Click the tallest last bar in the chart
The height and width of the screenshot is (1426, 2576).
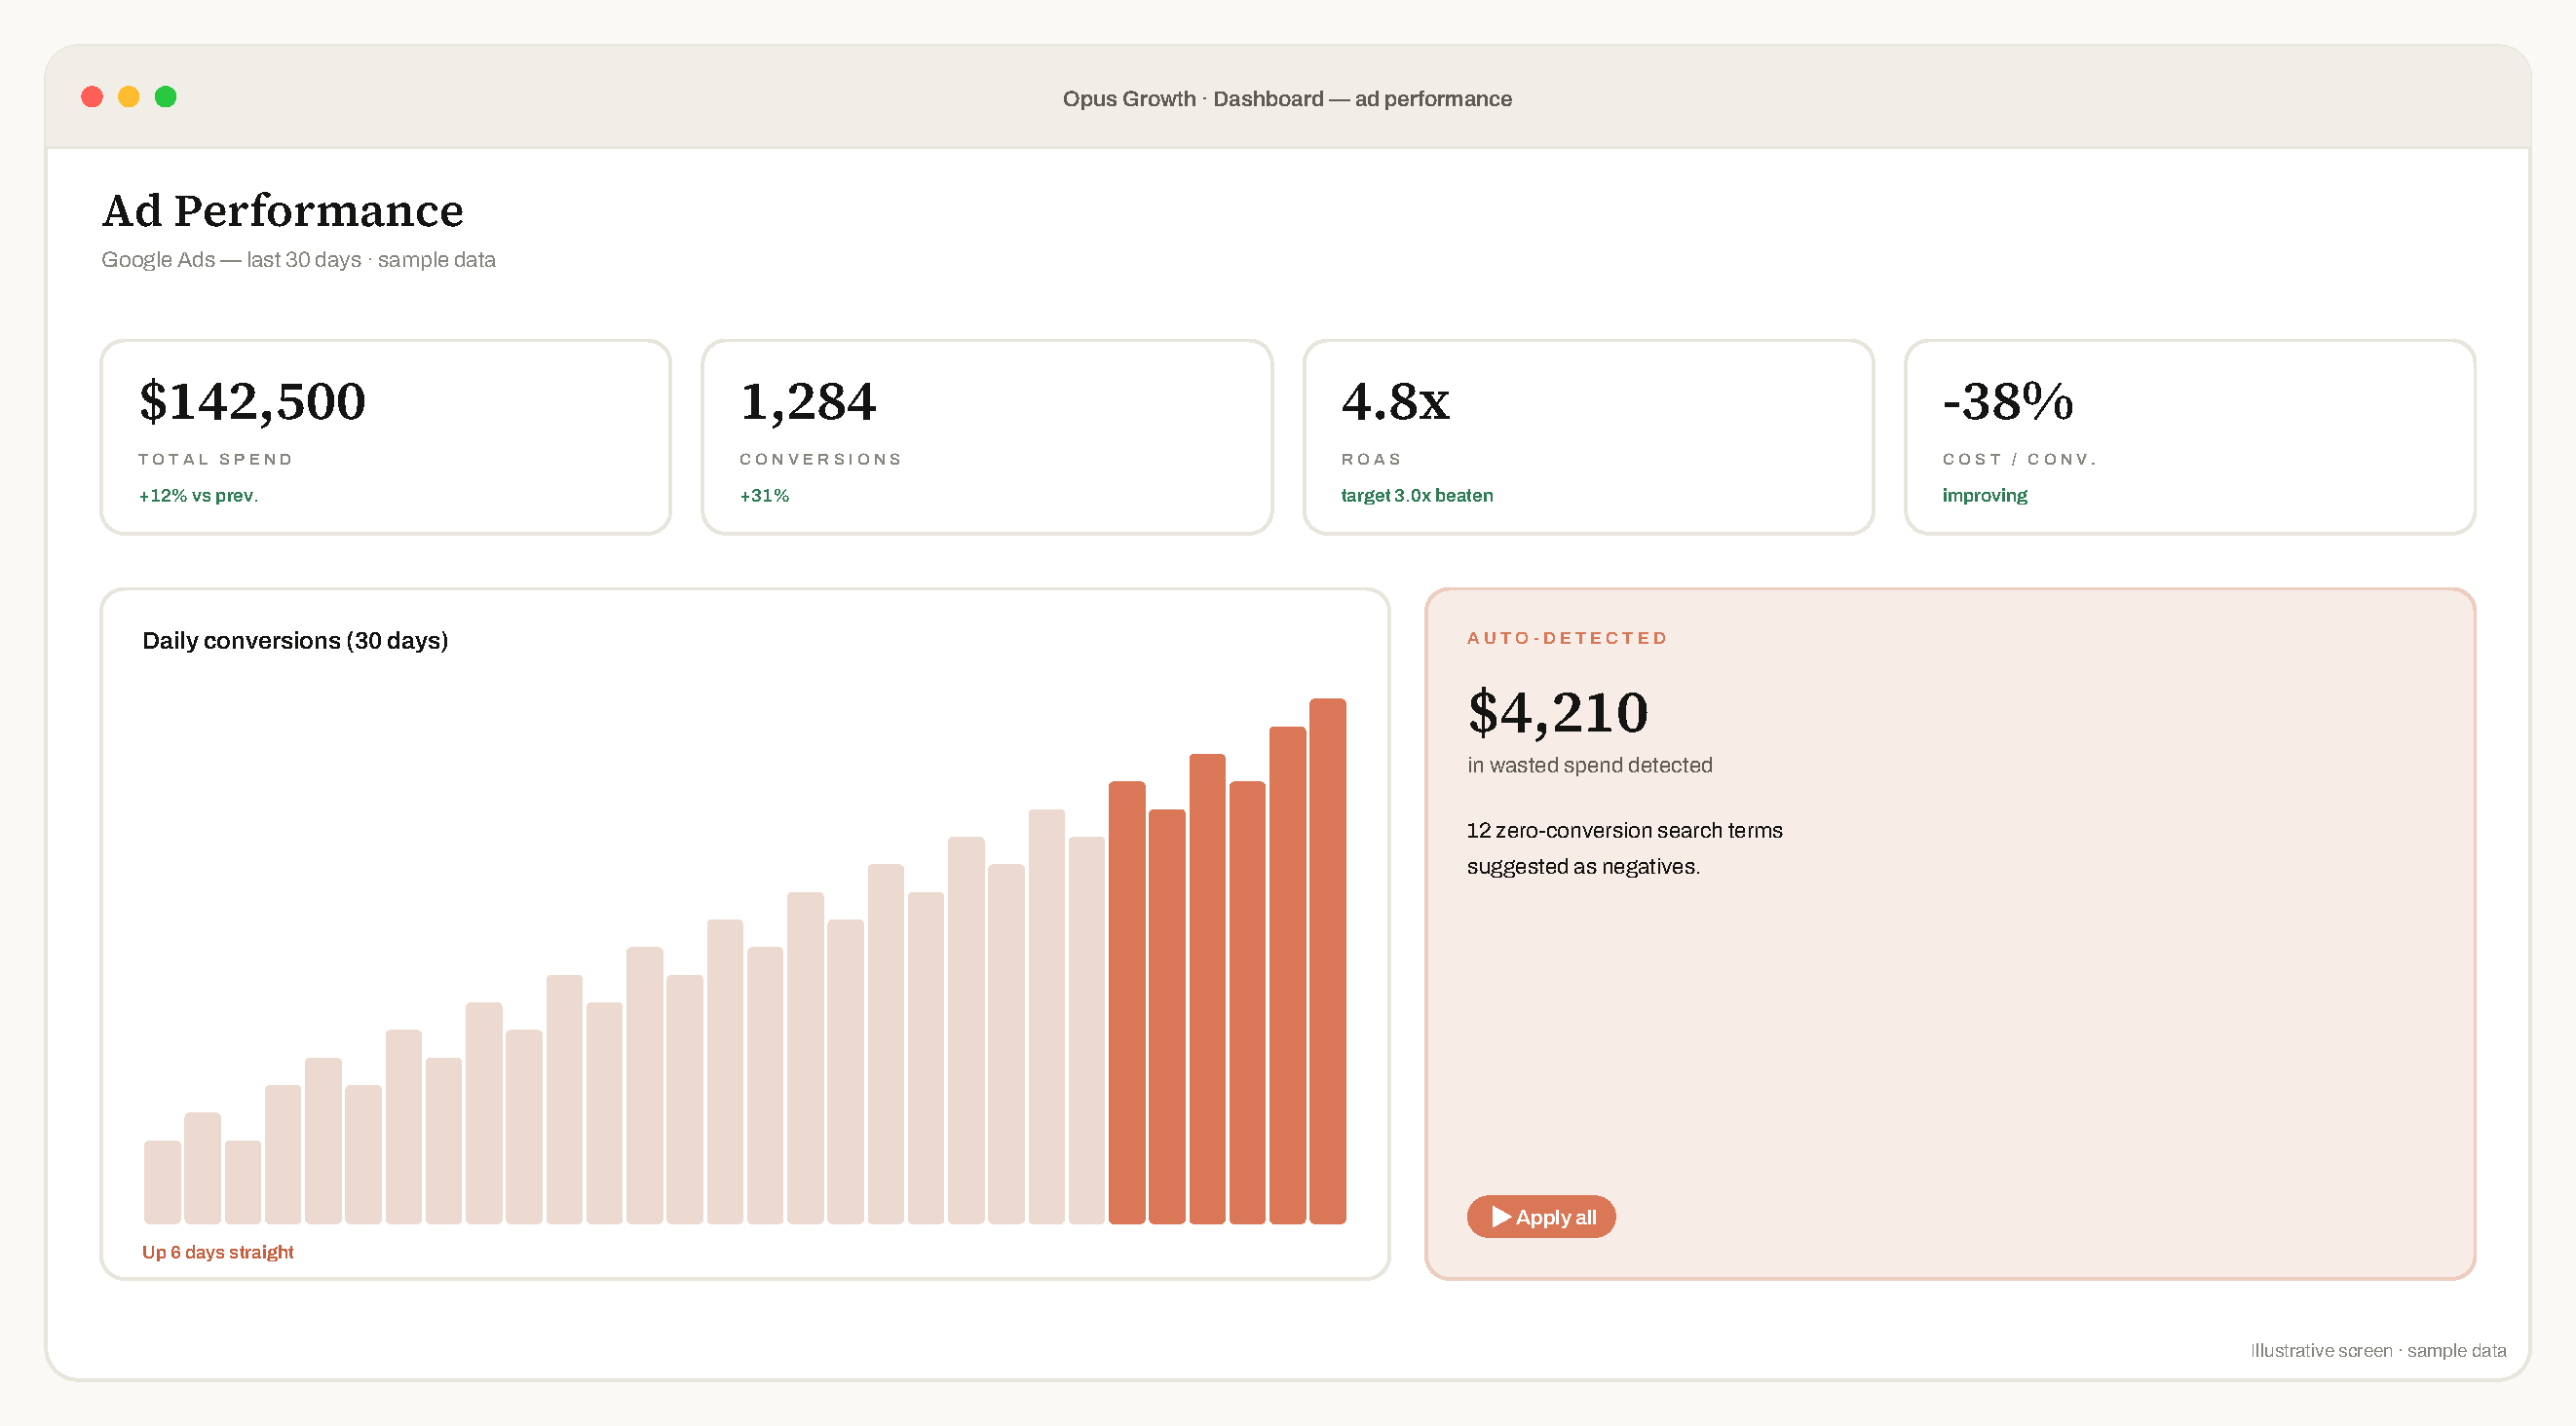(1327, 961)
